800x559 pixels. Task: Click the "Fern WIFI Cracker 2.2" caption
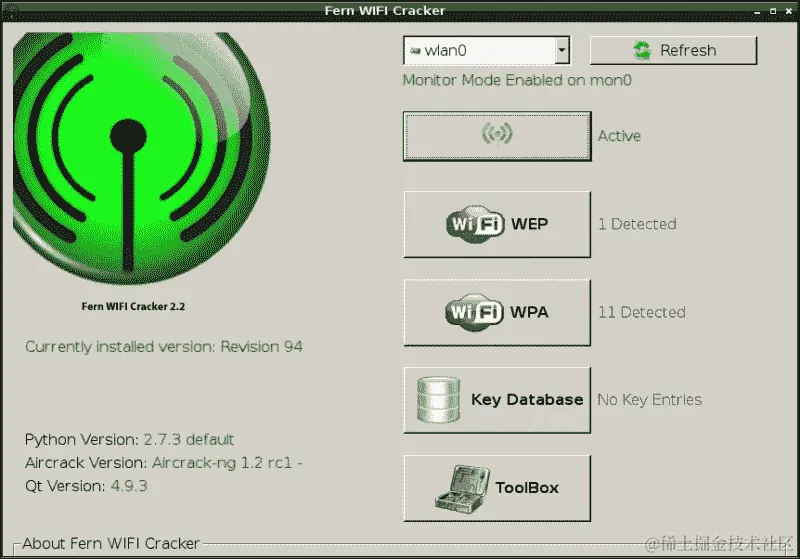point(133,307)
